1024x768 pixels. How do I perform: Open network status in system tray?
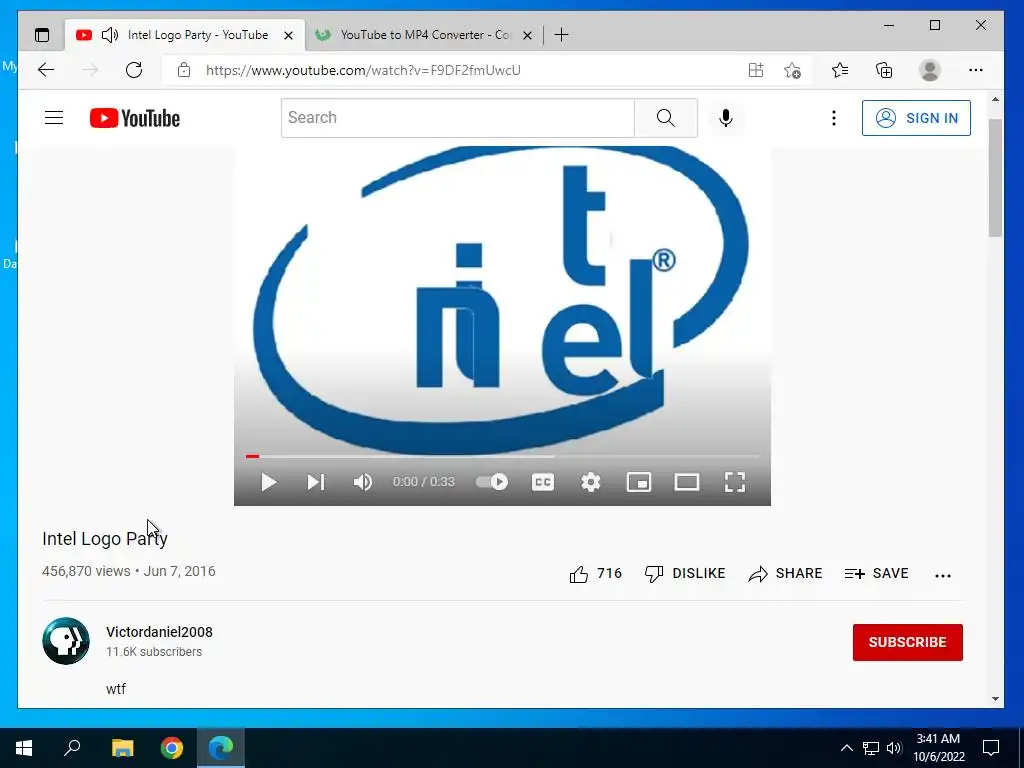click(871, 748)
